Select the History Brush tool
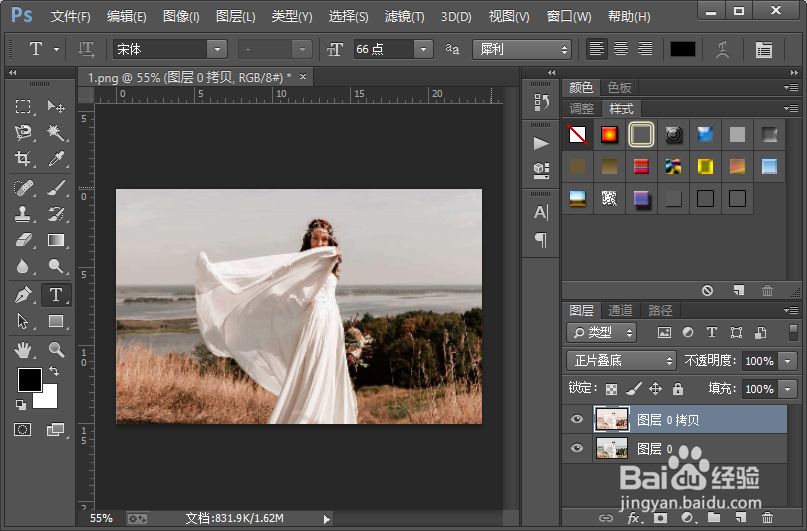807x531 pixels. [x=56, y=214]
